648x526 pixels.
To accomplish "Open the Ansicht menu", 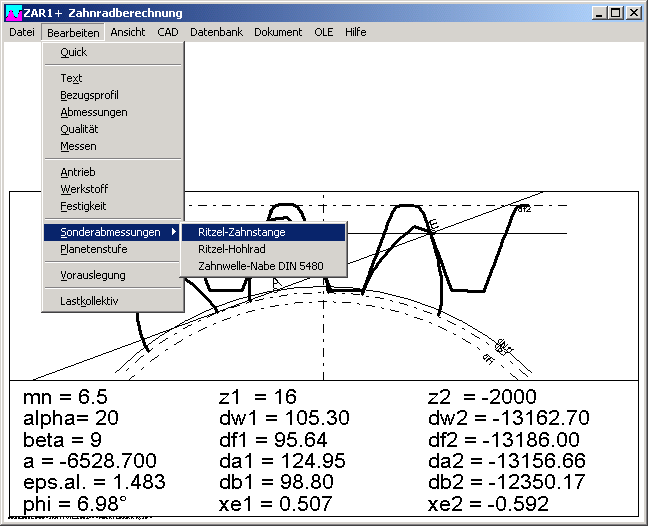I will (128, 32).
